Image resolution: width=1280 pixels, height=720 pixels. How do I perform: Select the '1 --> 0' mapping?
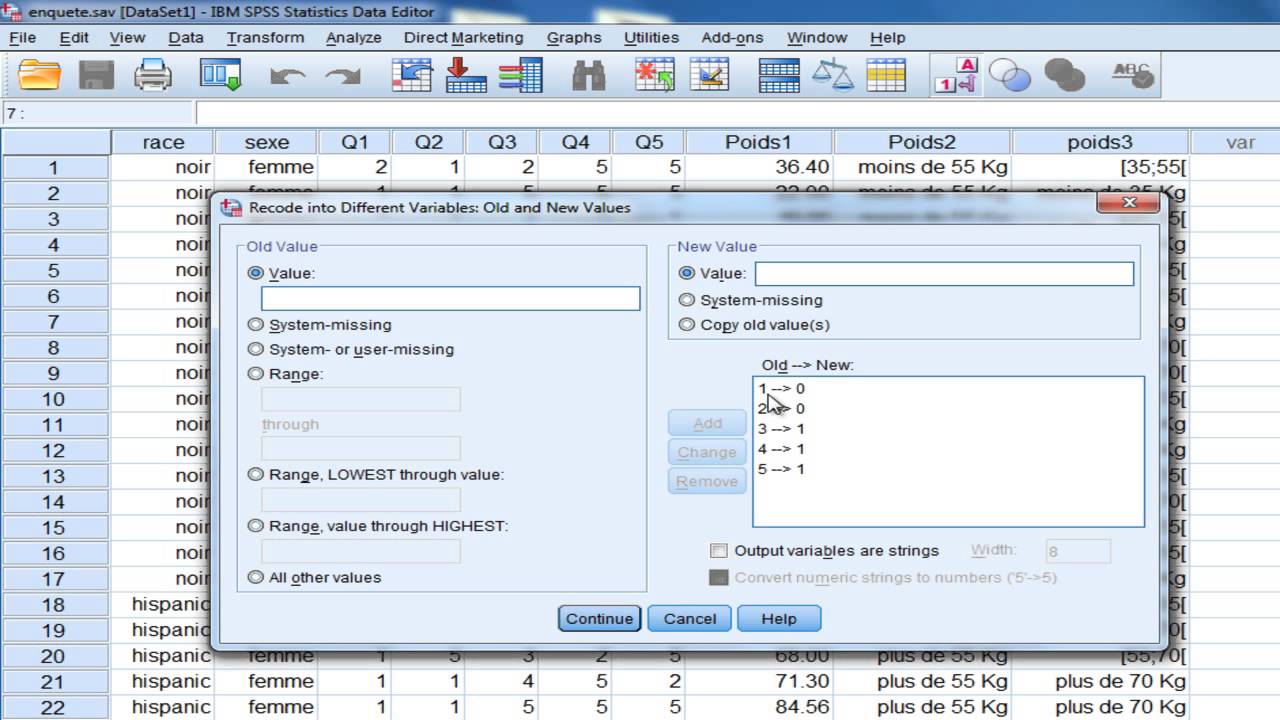coord(781,389)
